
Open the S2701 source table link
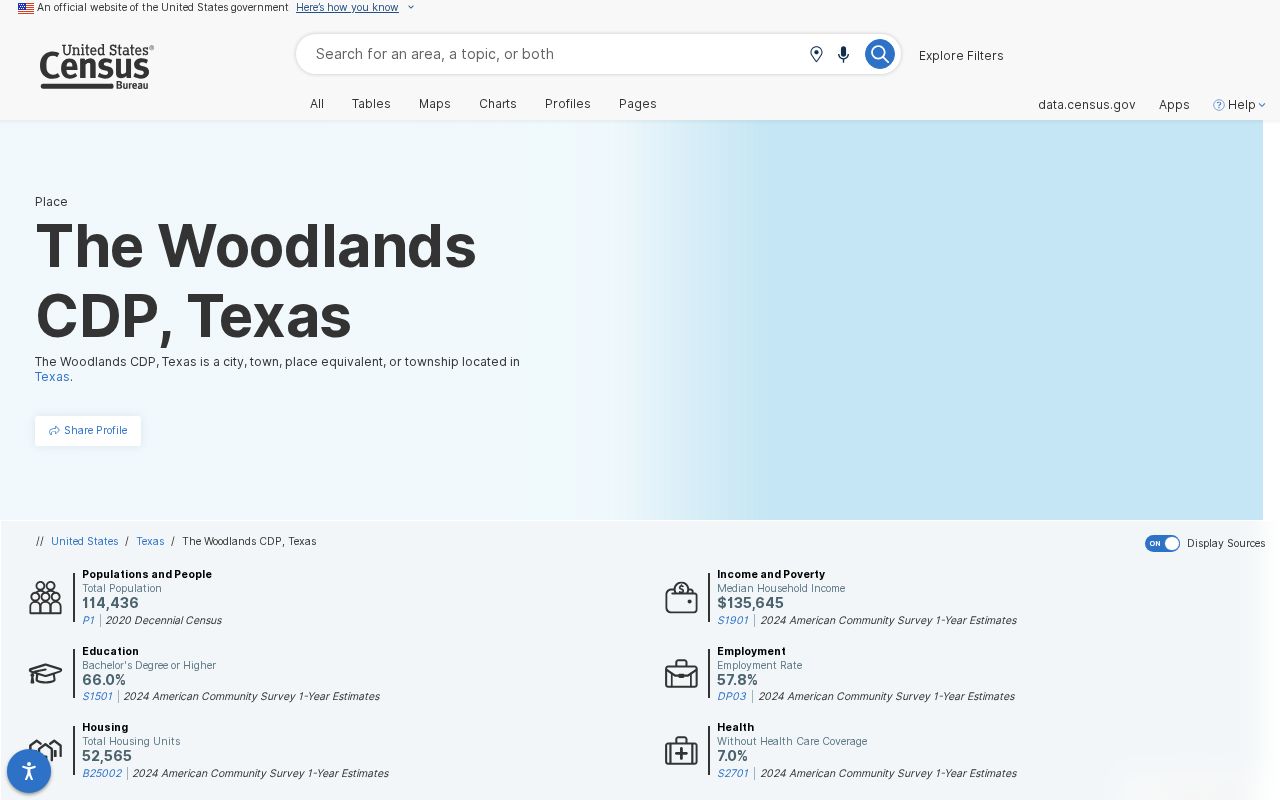(x=733, y=773)
